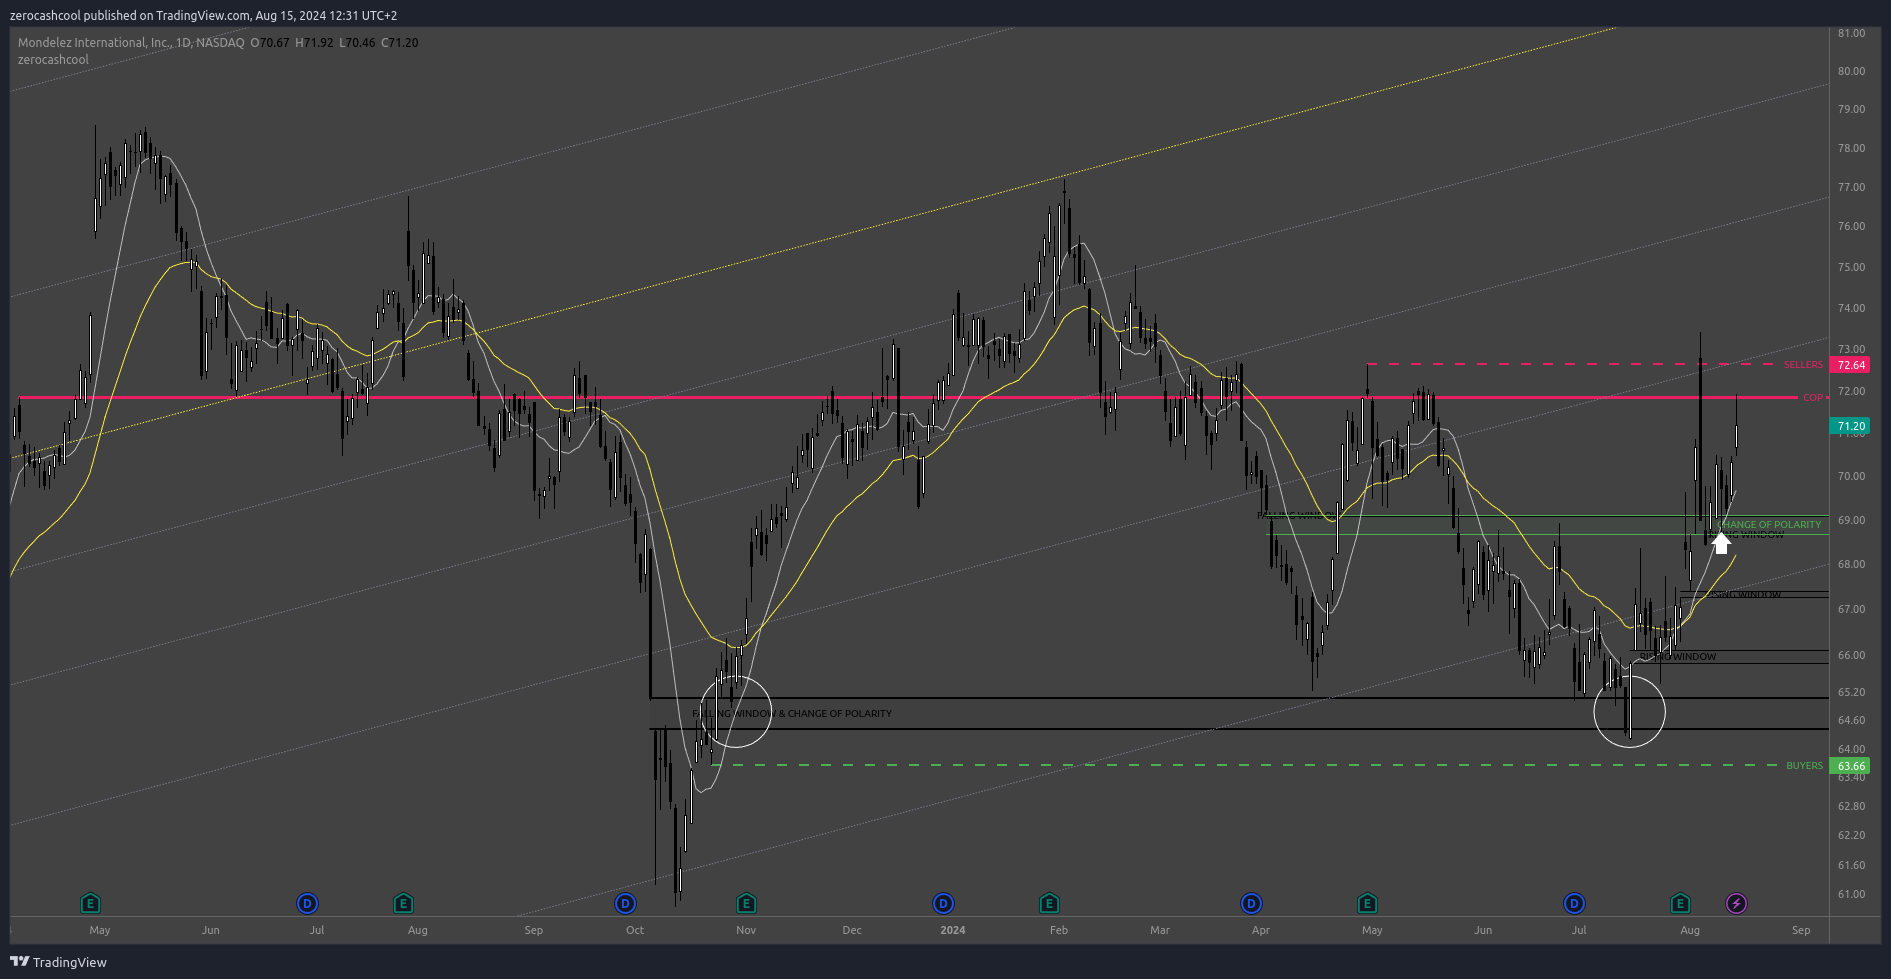The width and height of the screenshot is (1891, 979).
Task: Click the earnings E marker above the first Aug label
Action: [403, 904]
